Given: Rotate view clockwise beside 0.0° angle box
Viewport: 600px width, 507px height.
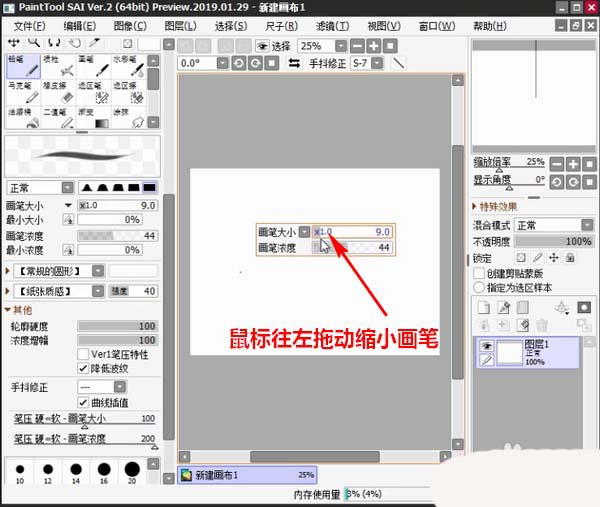Looking at the screenshot, I should (255, 63).
